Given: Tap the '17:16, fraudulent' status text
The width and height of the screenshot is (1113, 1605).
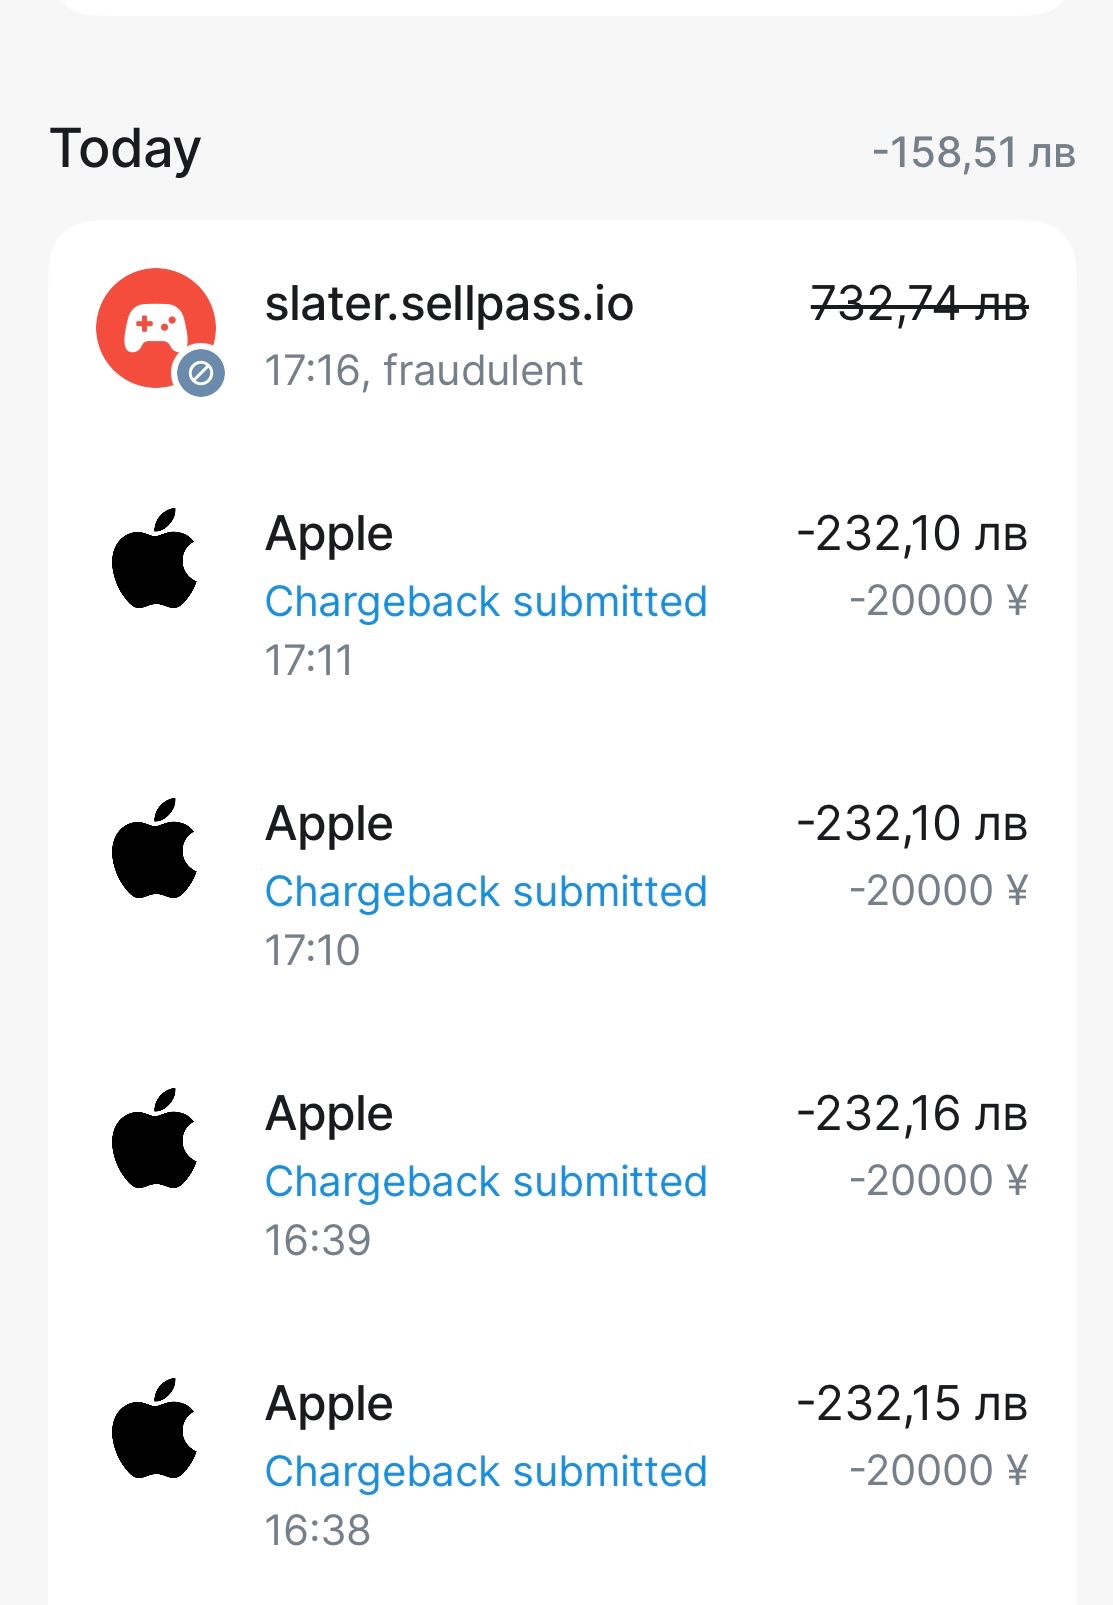Looking at the screenshot, I should [x=423, y=371].
